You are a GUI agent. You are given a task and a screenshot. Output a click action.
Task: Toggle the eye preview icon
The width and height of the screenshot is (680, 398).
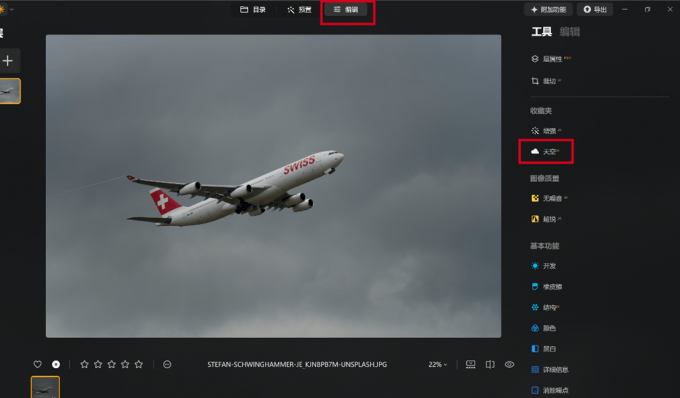(x=510, y=364)
